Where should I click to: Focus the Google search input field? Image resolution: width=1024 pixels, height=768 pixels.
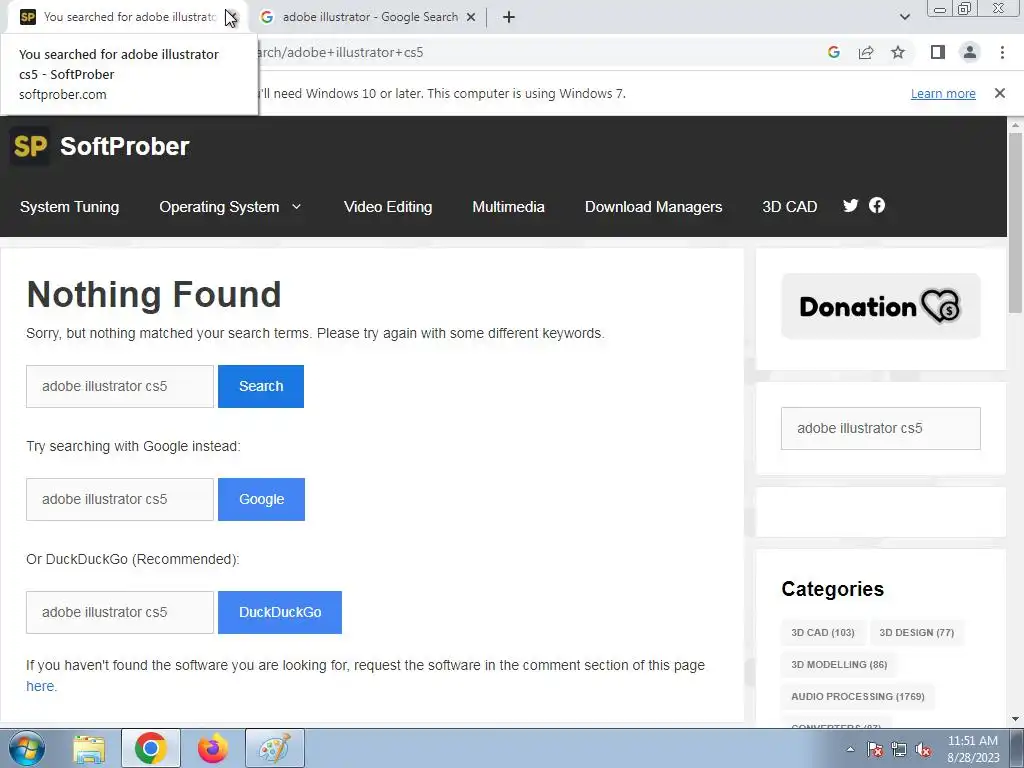120,499
